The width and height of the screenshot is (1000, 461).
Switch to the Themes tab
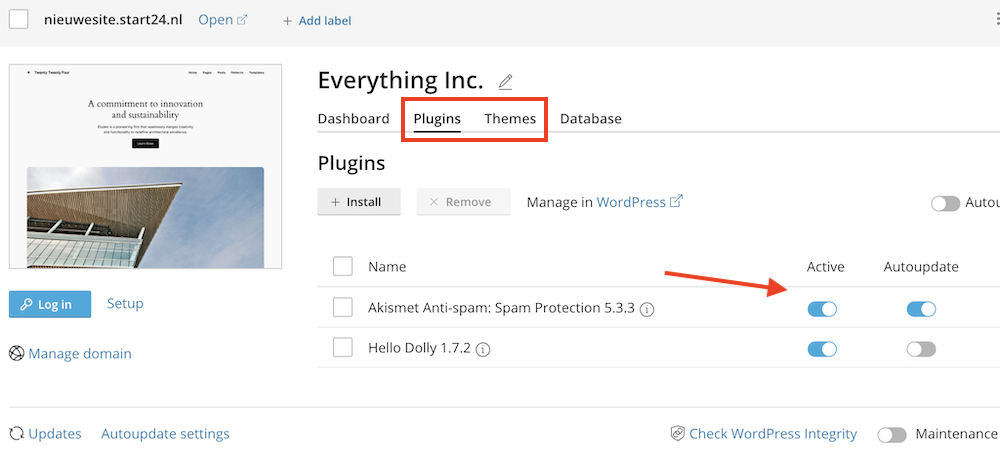[x=510, y=118]
